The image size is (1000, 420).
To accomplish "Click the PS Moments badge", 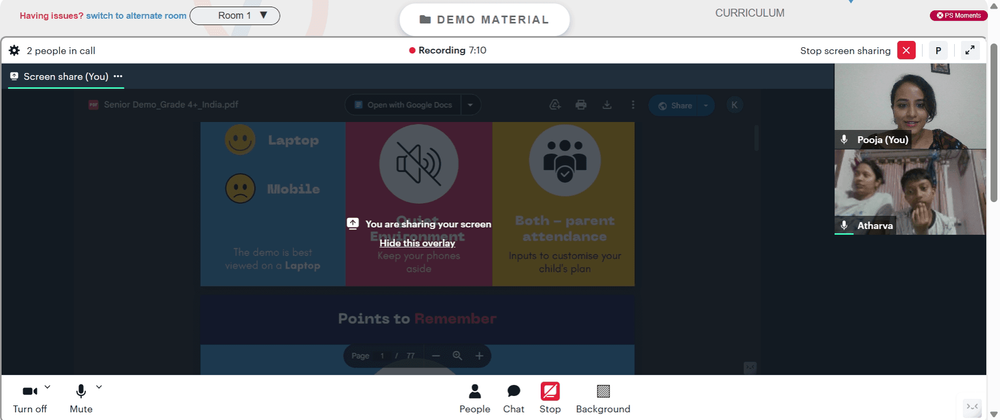I will pyautogui.click(x=959, y=15).
